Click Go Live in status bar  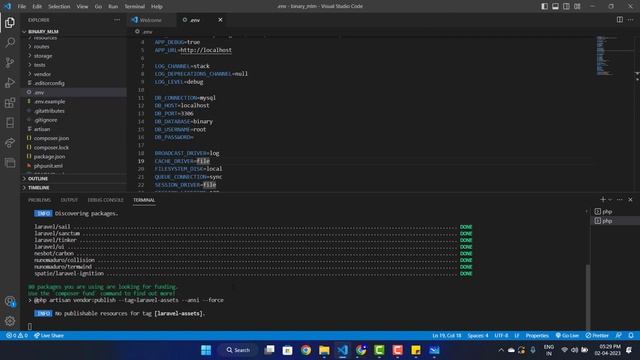(x=567, y=336)
